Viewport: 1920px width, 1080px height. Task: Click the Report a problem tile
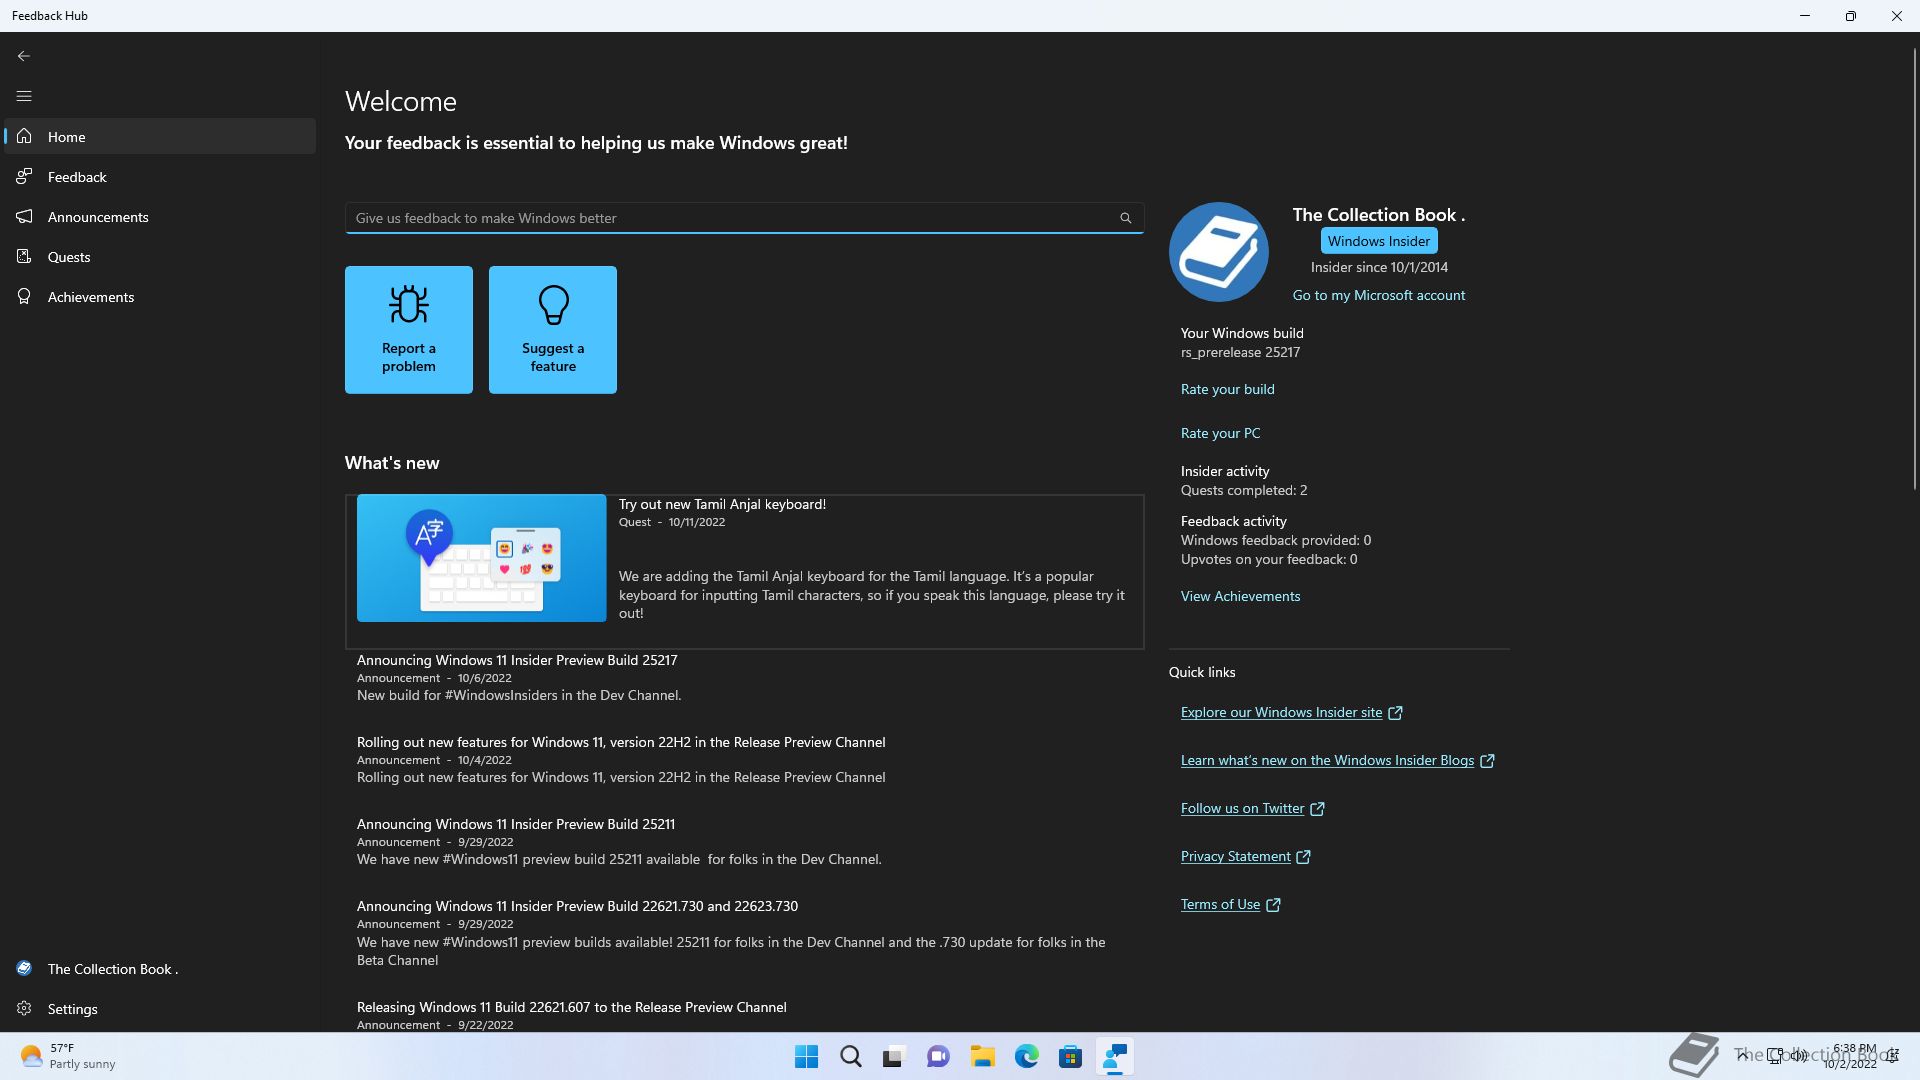point(409,330)
